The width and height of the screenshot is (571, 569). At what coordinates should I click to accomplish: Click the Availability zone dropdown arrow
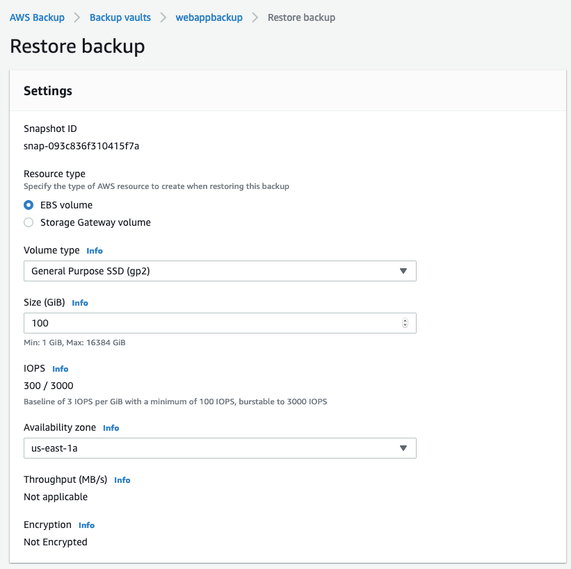pos(403,448)
